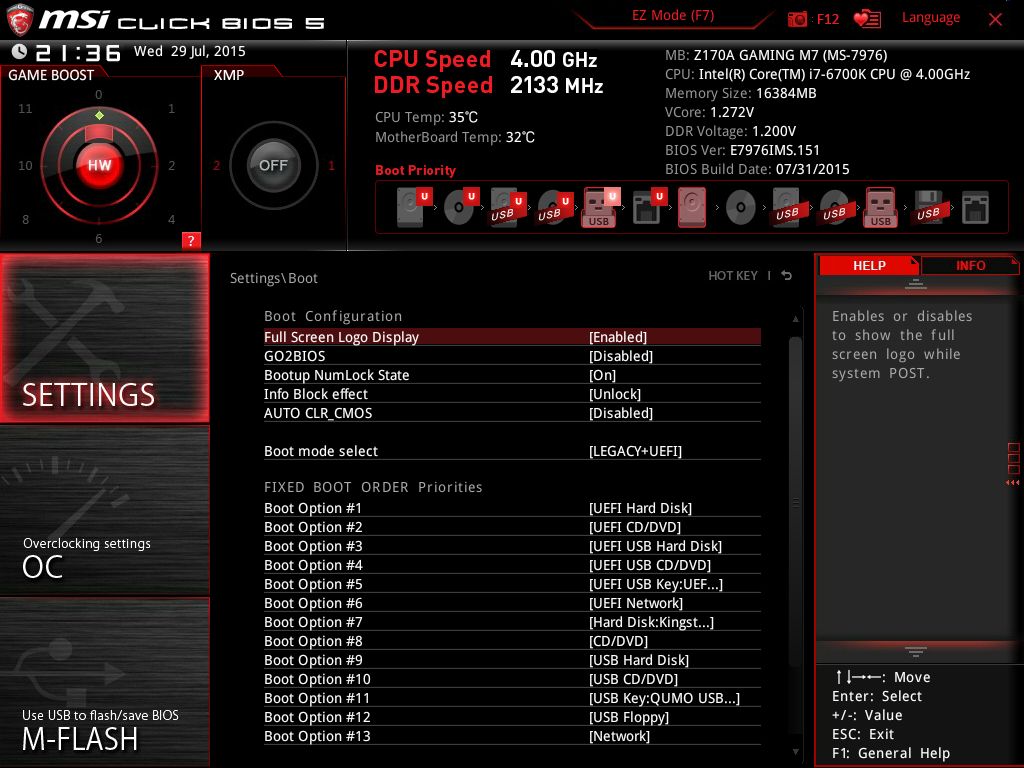Click the UEFI CD/DVD boot priority icon

point(461,207)
